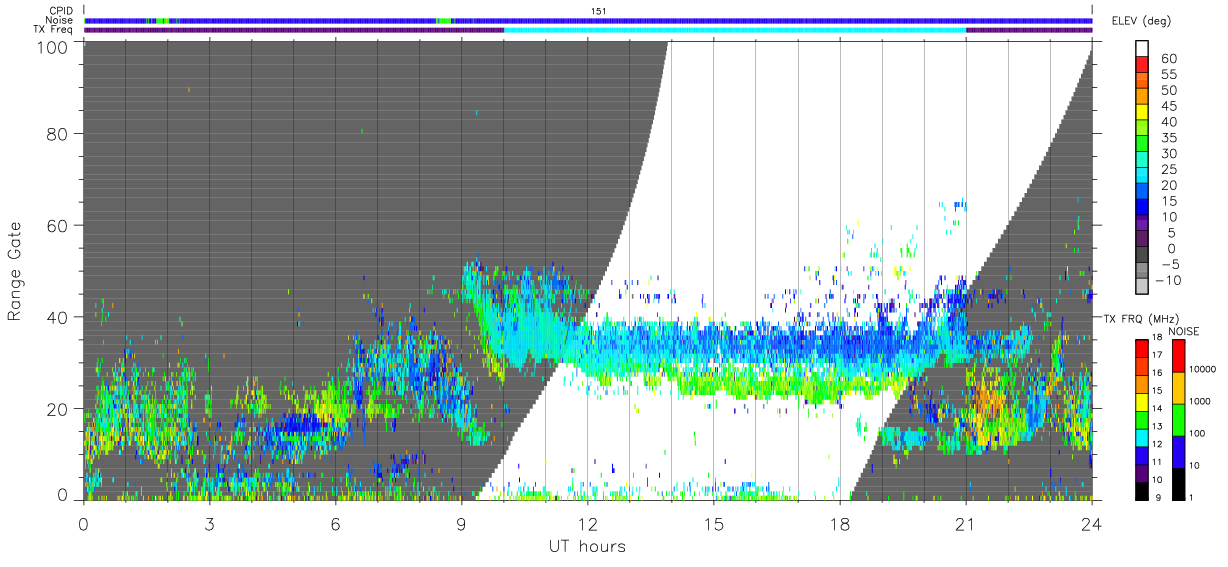Click the '15' tick label on the UT hours axis
The image size is (1228, 567).
coord(714,523)
